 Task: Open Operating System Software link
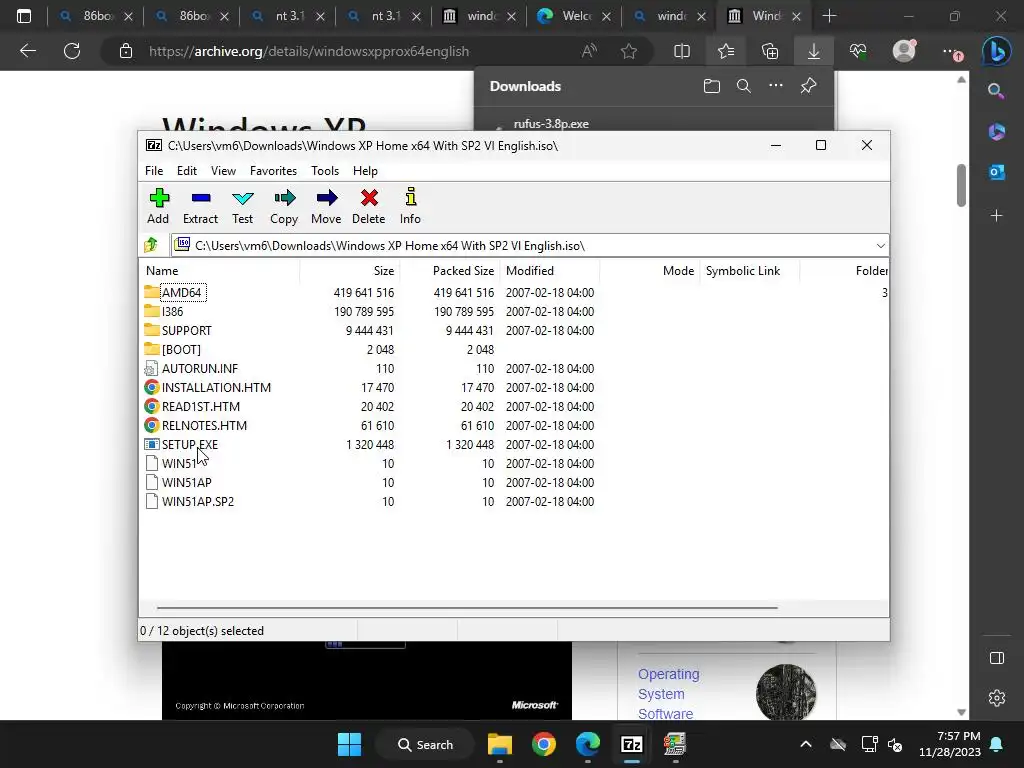669,694
